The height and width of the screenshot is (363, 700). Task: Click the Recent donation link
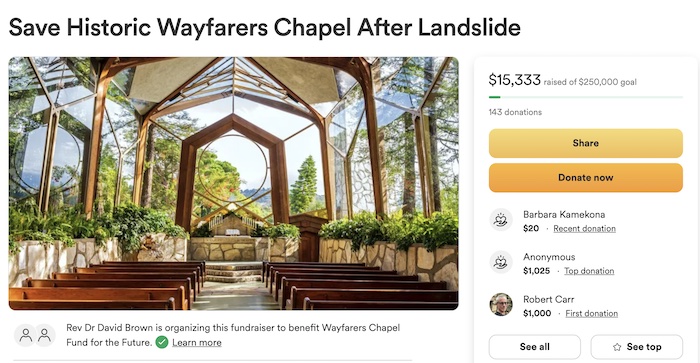point(584,228)
